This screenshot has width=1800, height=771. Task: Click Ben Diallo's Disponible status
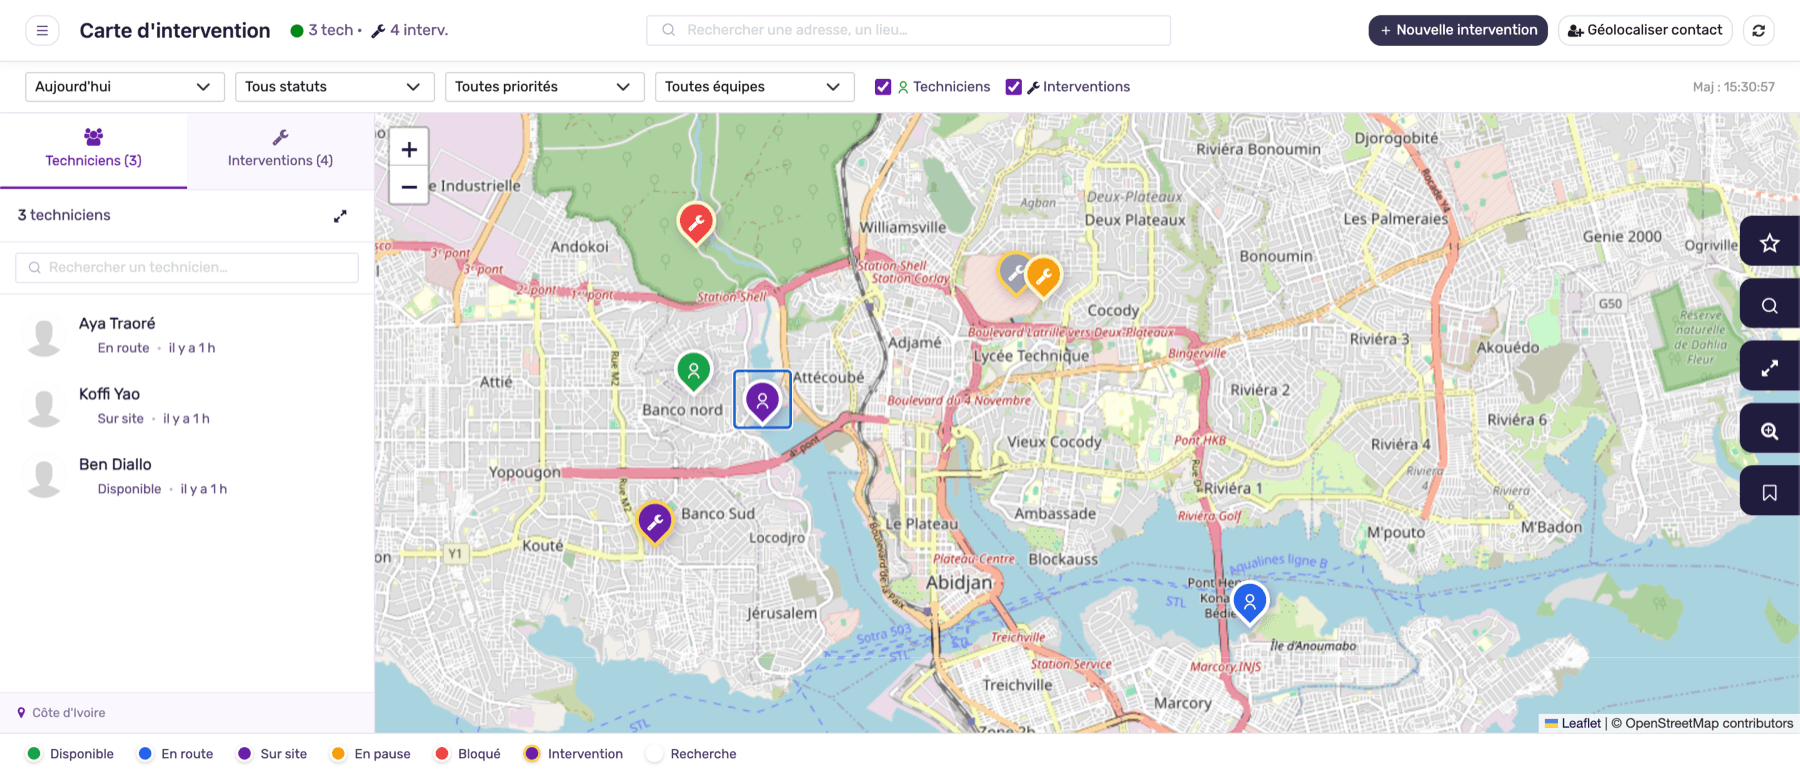[129, 489]
